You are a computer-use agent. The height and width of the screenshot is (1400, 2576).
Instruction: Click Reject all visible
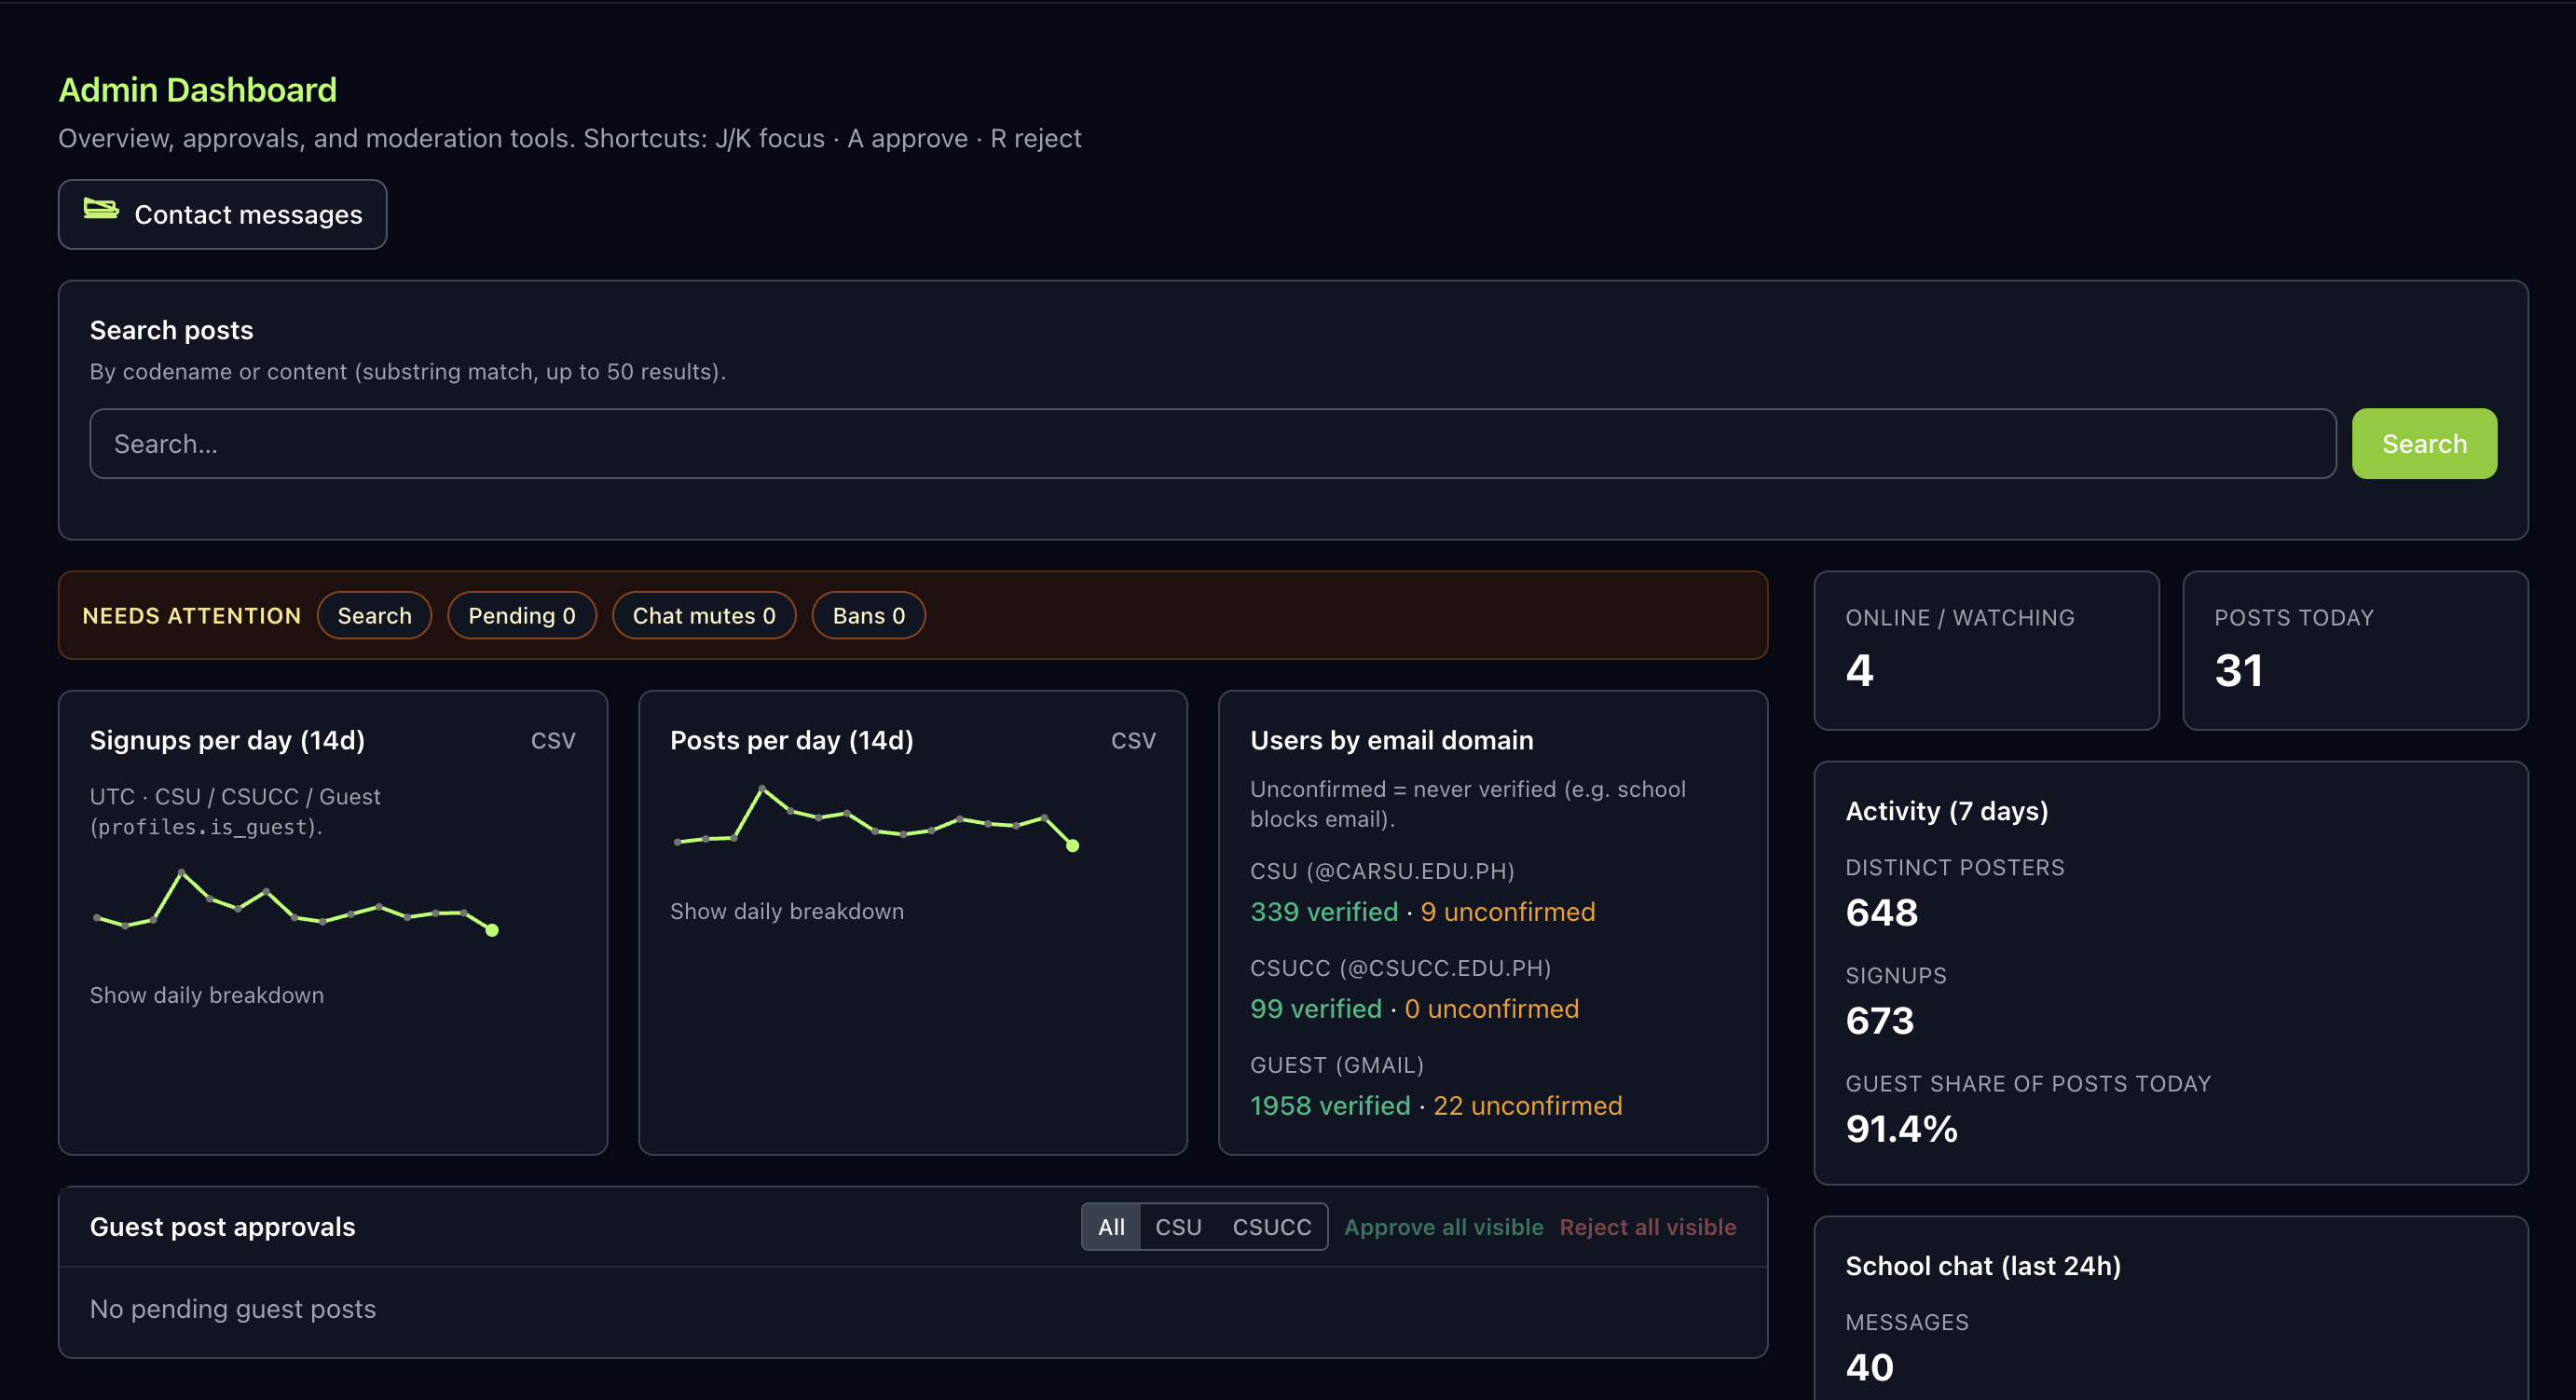click(1647, 1226)
